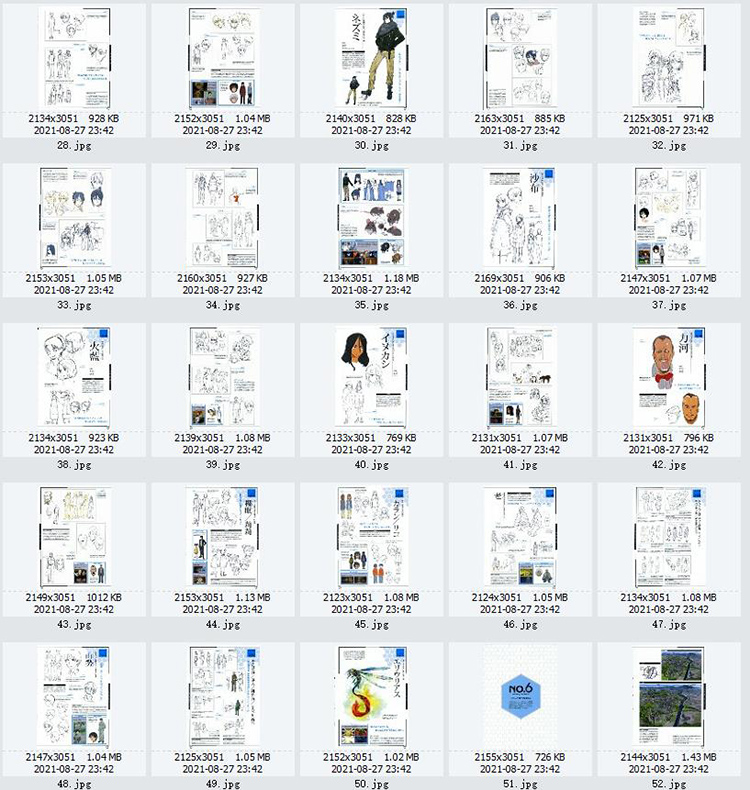
Task: Open the 30.jpg character illustration thumbnail
Action: coord(371,57)
